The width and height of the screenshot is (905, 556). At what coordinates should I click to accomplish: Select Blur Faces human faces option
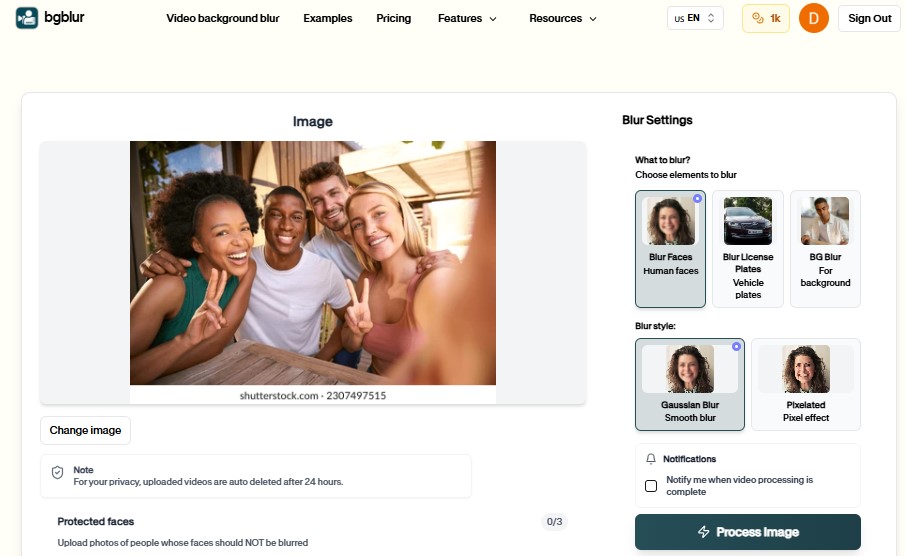click(670, 249)
